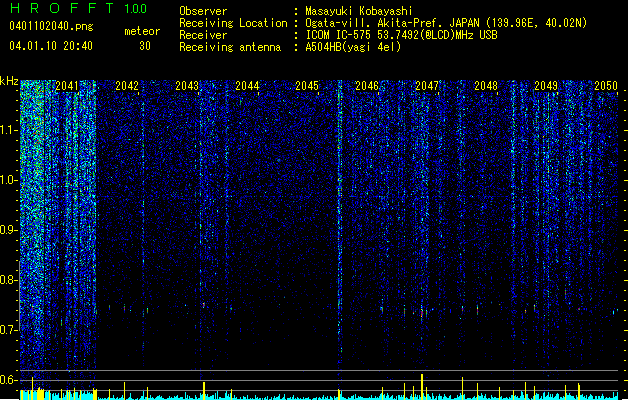Click the 2046 time marker
This screenshot has width=629, height=400.
click(x=367, y=86)
